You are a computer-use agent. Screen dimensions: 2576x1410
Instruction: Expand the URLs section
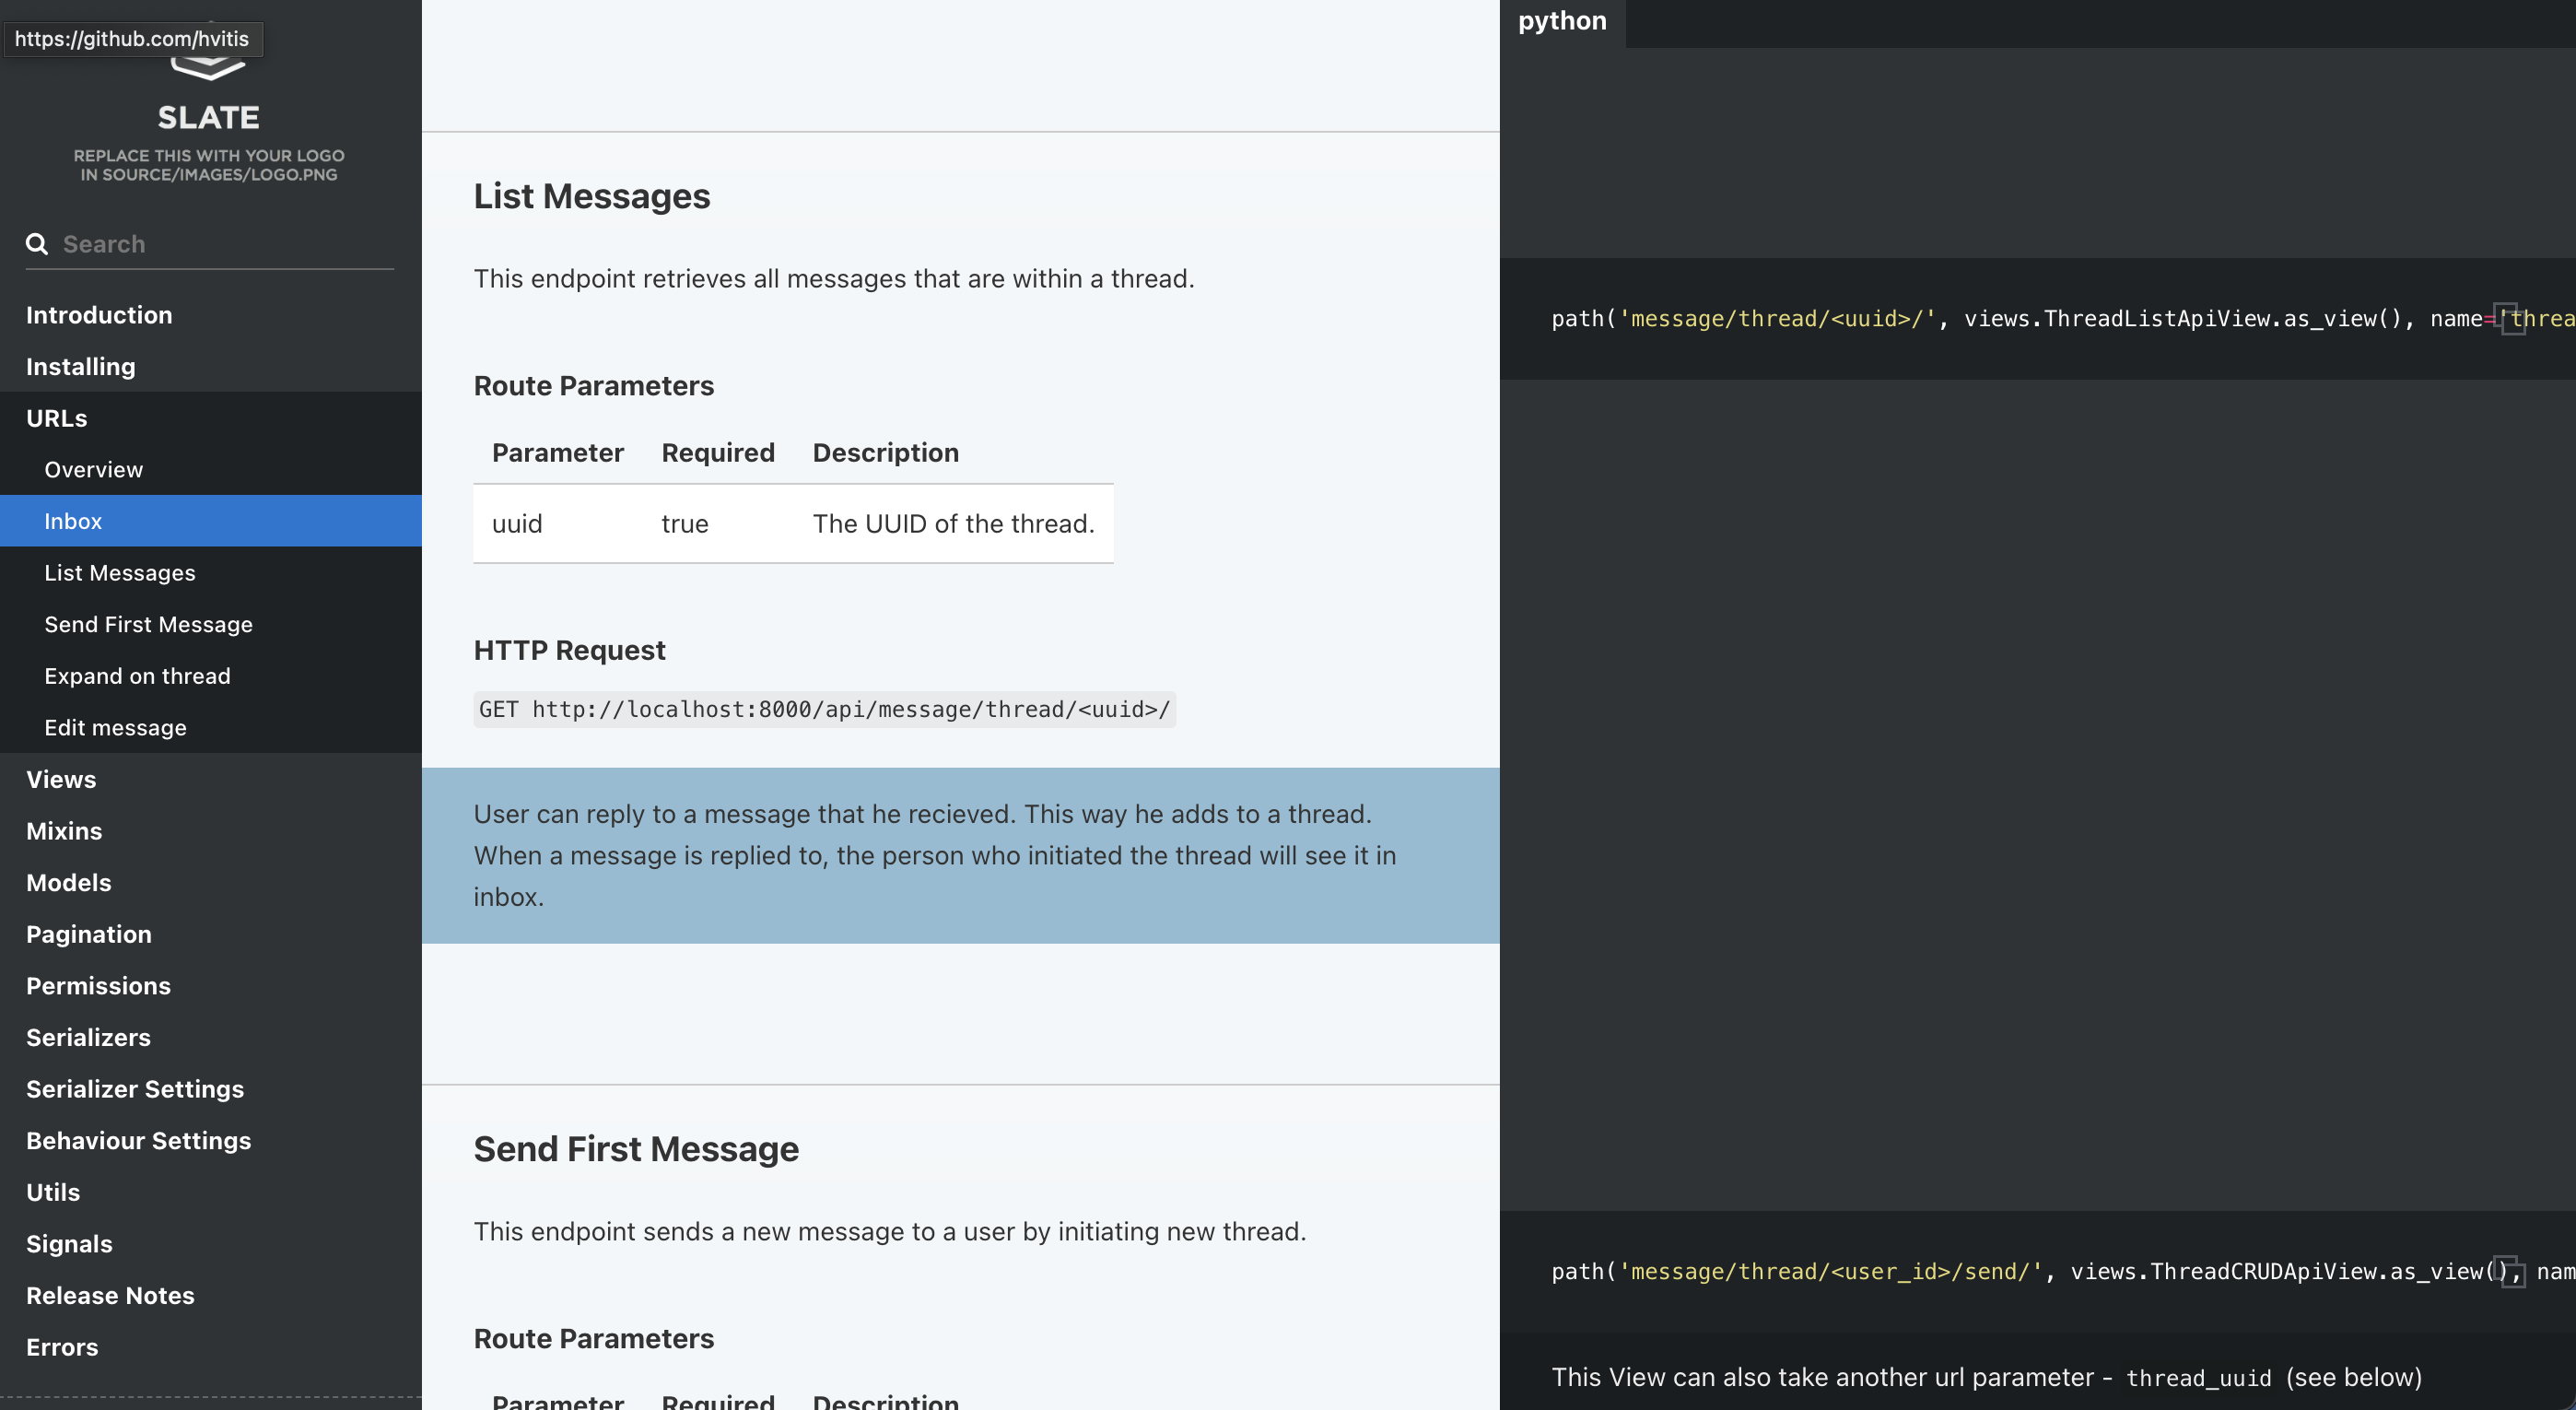point(56,418)
